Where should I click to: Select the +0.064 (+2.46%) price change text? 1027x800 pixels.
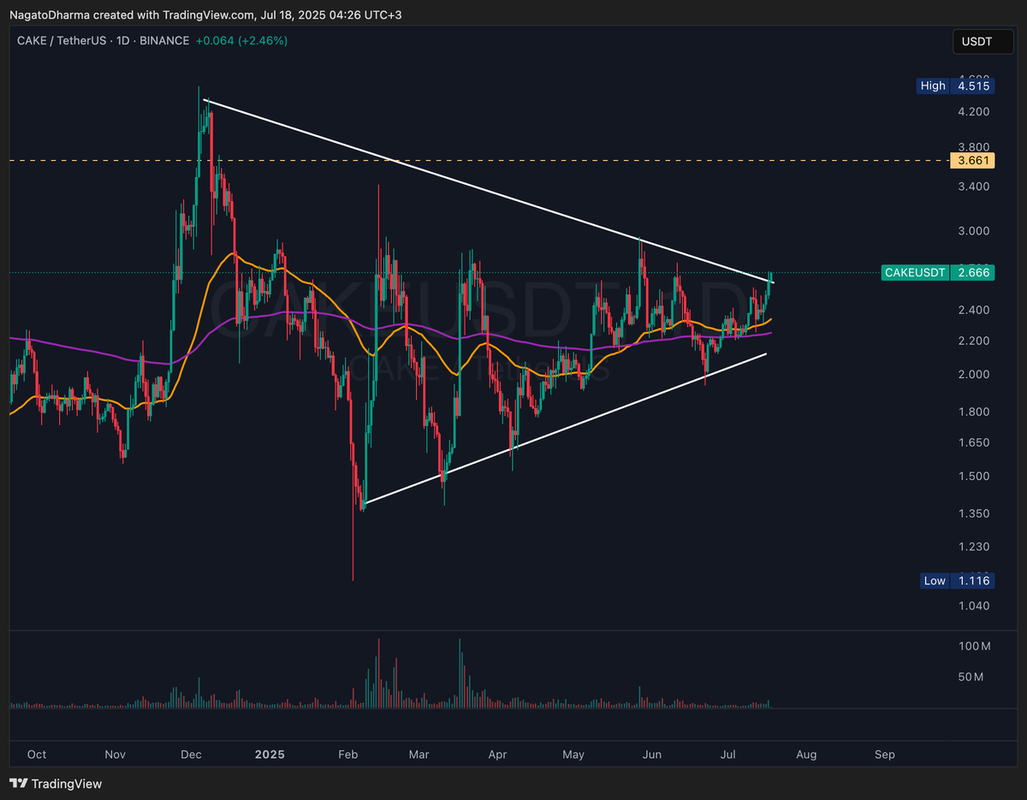click(241, 41)
